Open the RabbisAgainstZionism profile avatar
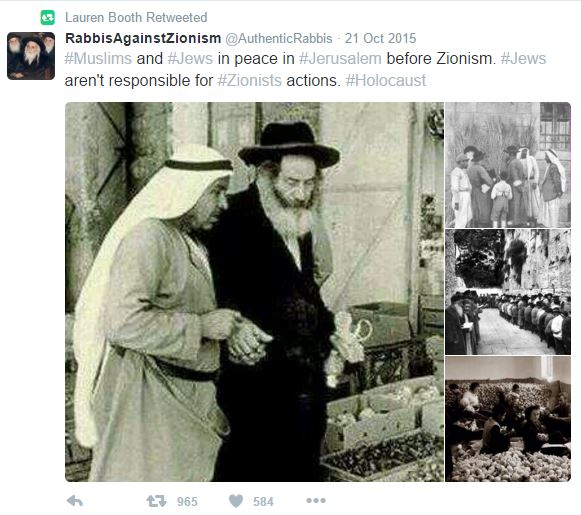 pos(31,56)
